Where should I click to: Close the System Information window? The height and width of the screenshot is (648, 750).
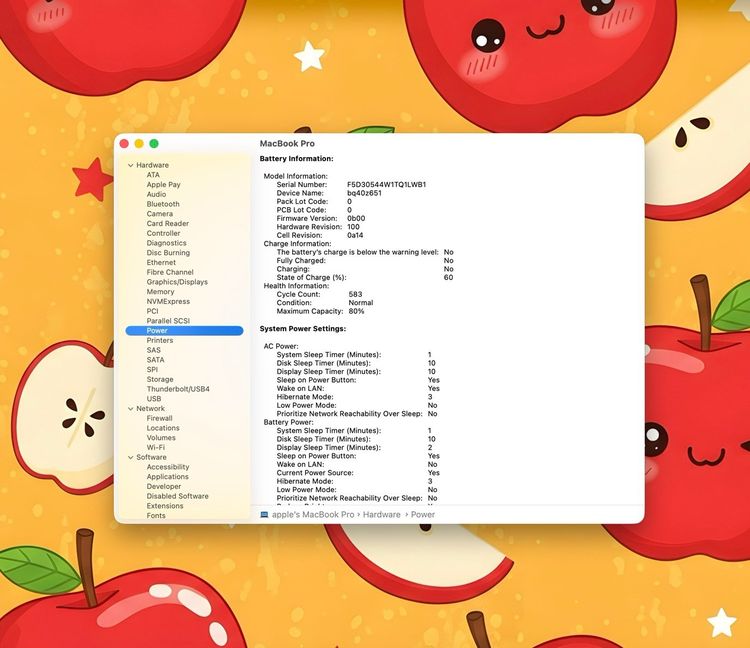(124, 143)
